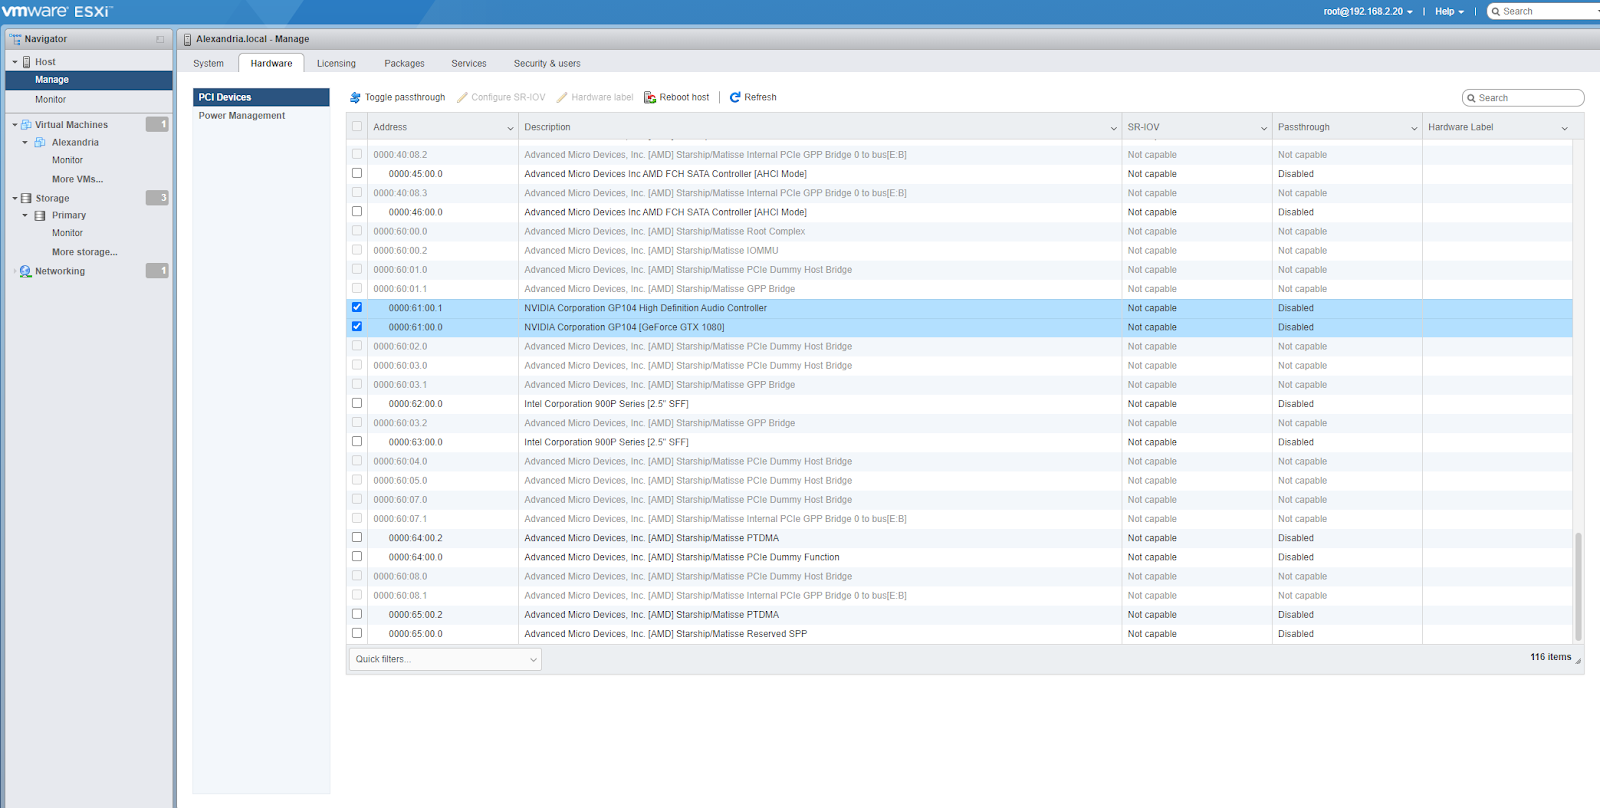Click the Toggle passthrough button label
1600x808 pixels.
click(x=405, y=97)
